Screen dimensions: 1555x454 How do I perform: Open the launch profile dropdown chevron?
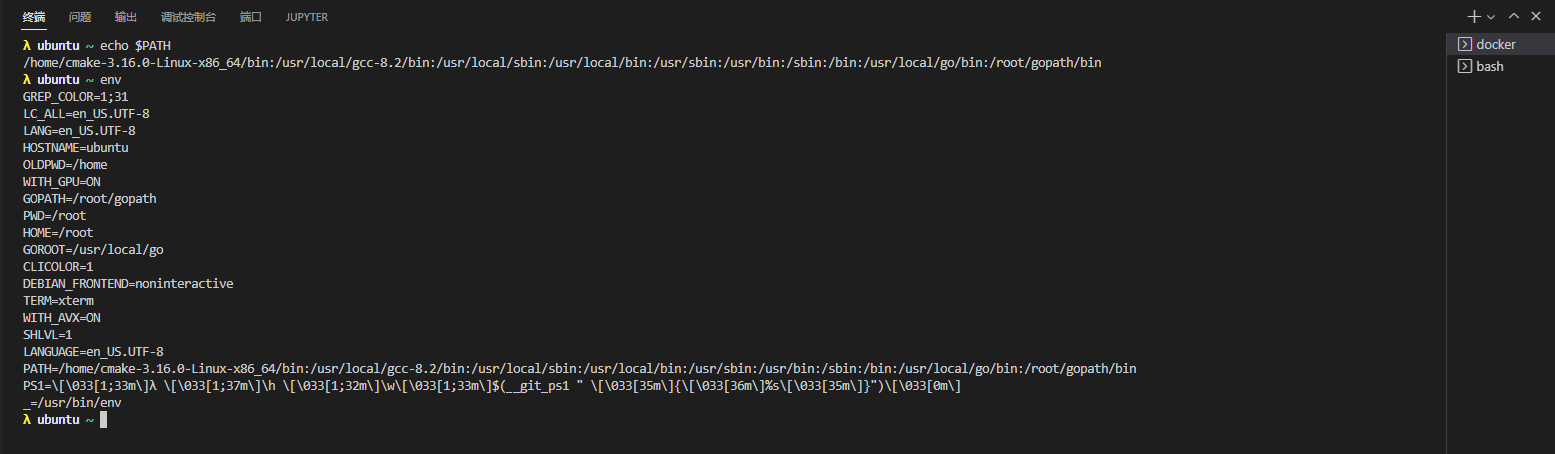pos(1490,17)
